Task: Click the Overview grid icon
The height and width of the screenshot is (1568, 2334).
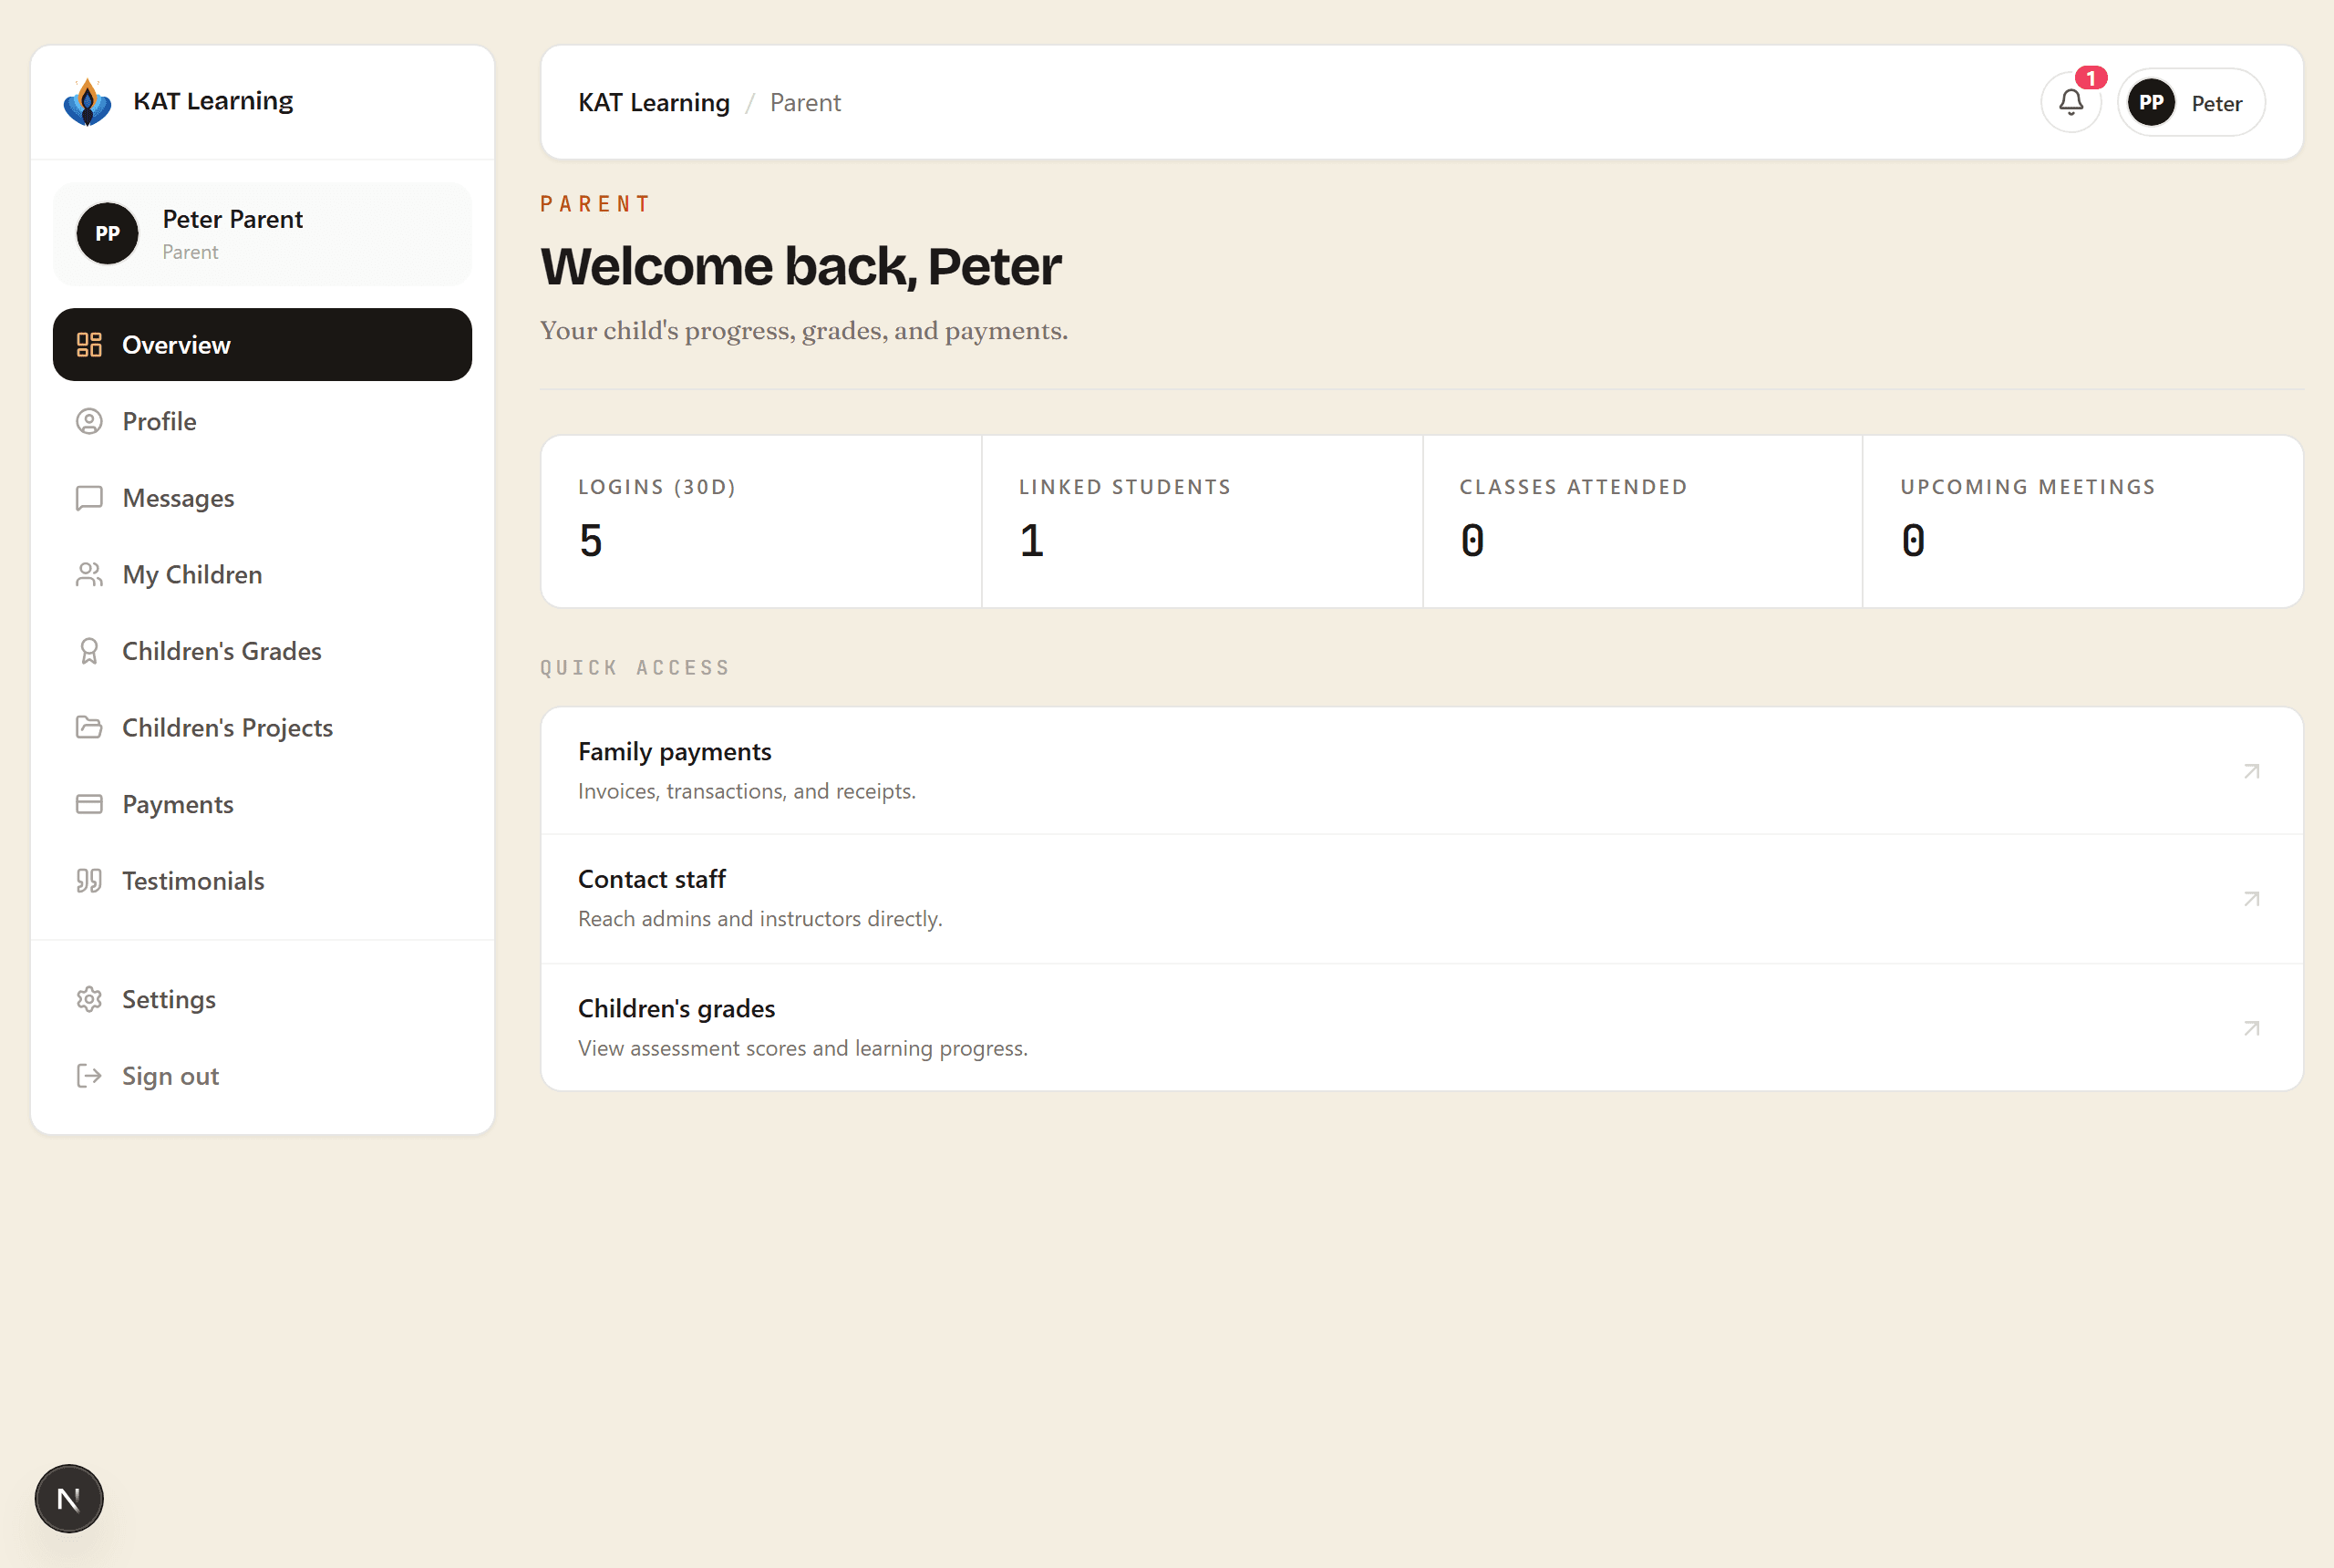Action: pyautogui.click(x=89, y=345)
